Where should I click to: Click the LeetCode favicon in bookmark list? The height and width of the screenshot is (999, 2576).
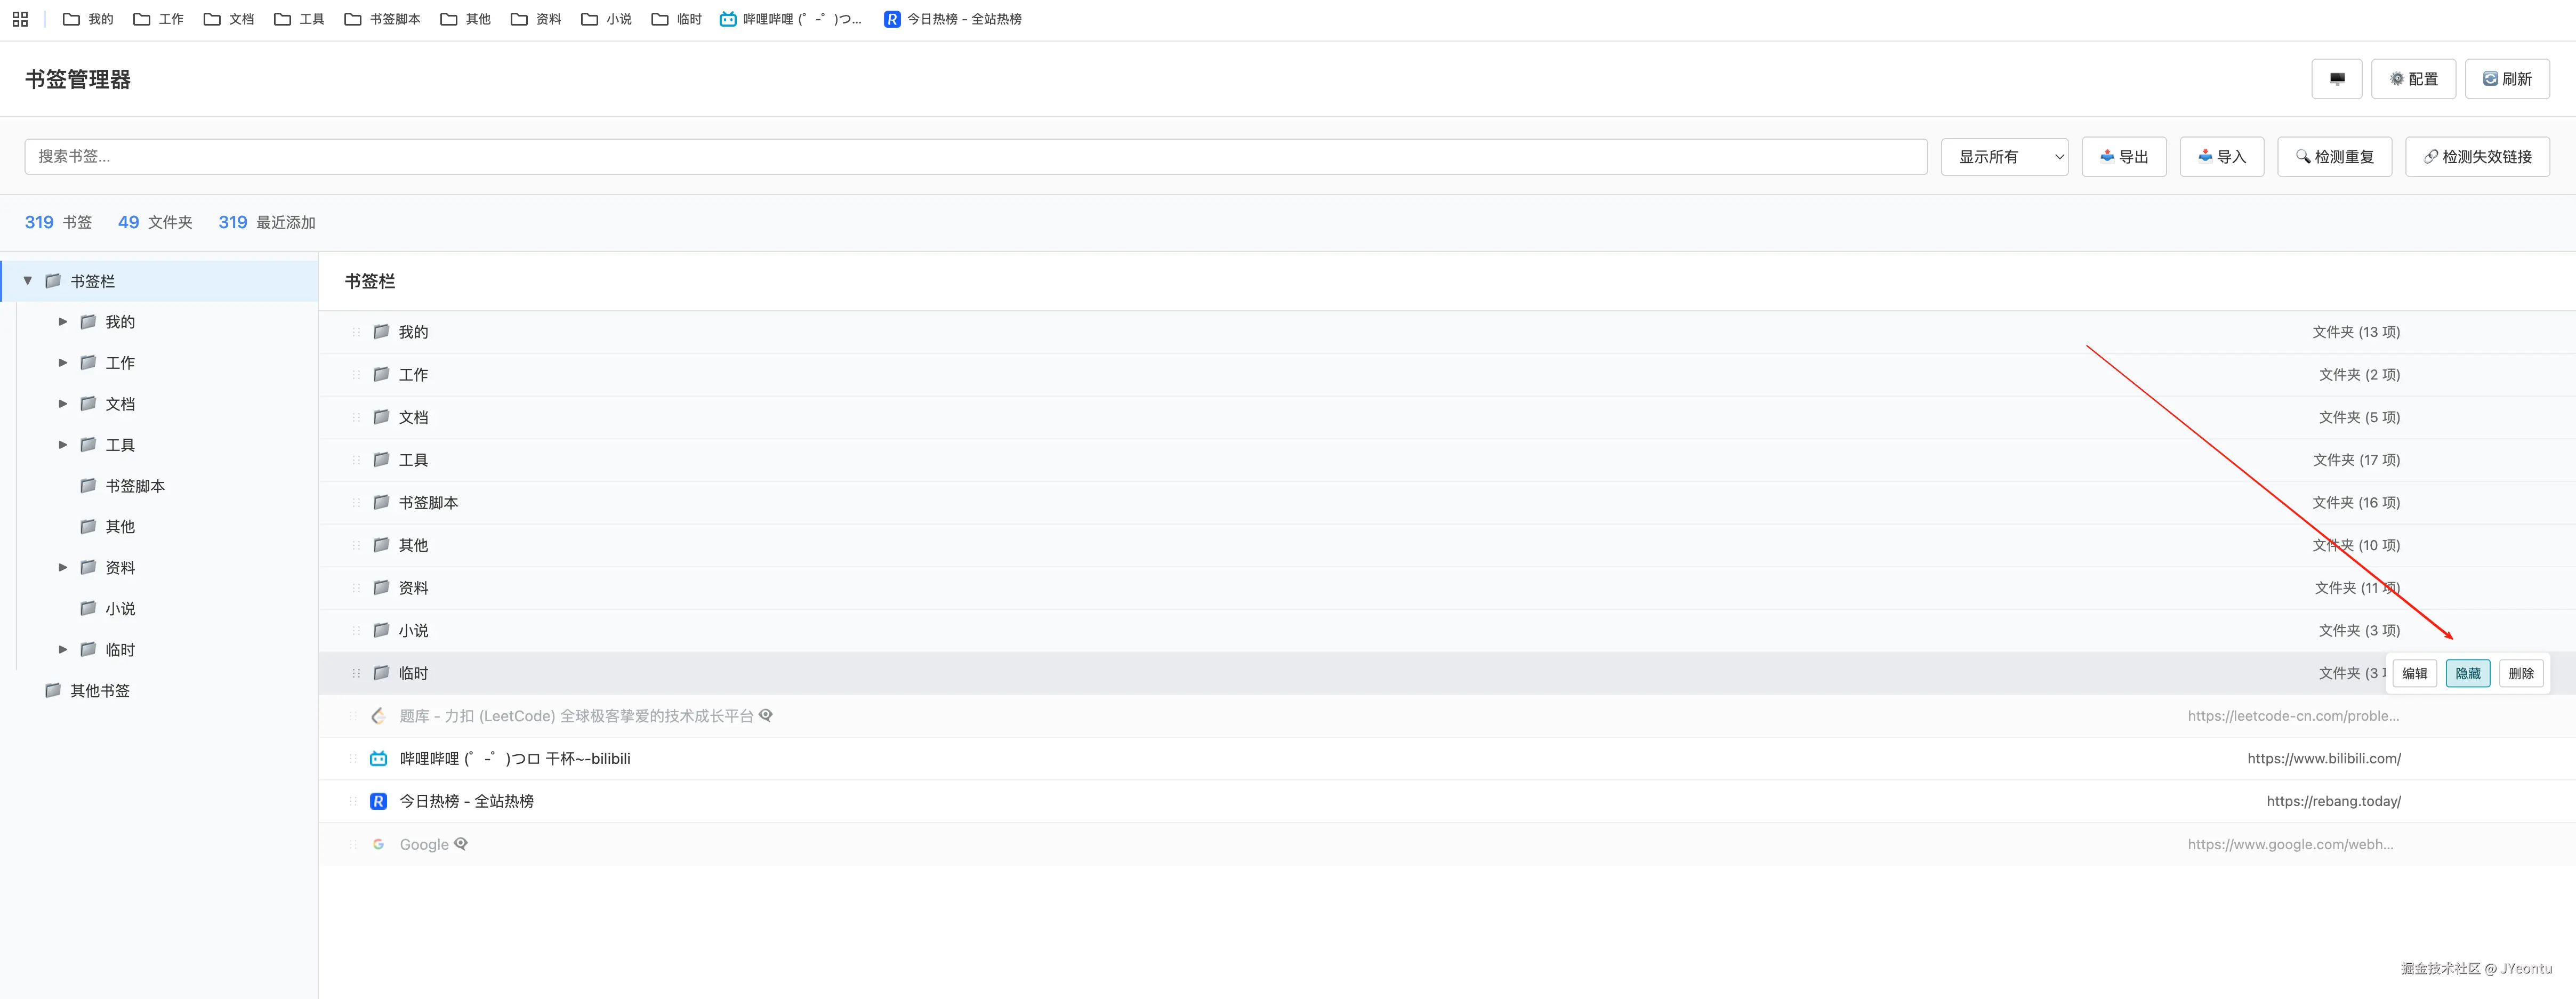point(378,716)
